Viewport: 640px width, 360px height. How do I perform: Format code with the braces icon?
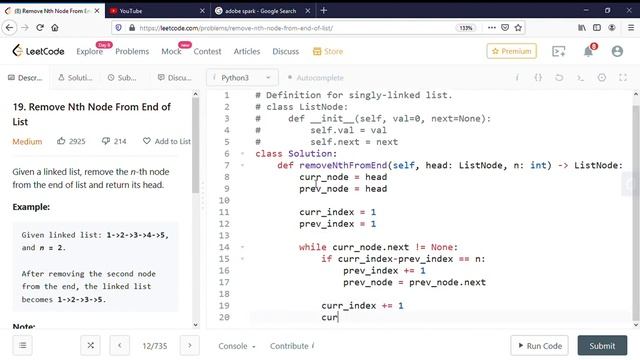click(x=538, y=77)
